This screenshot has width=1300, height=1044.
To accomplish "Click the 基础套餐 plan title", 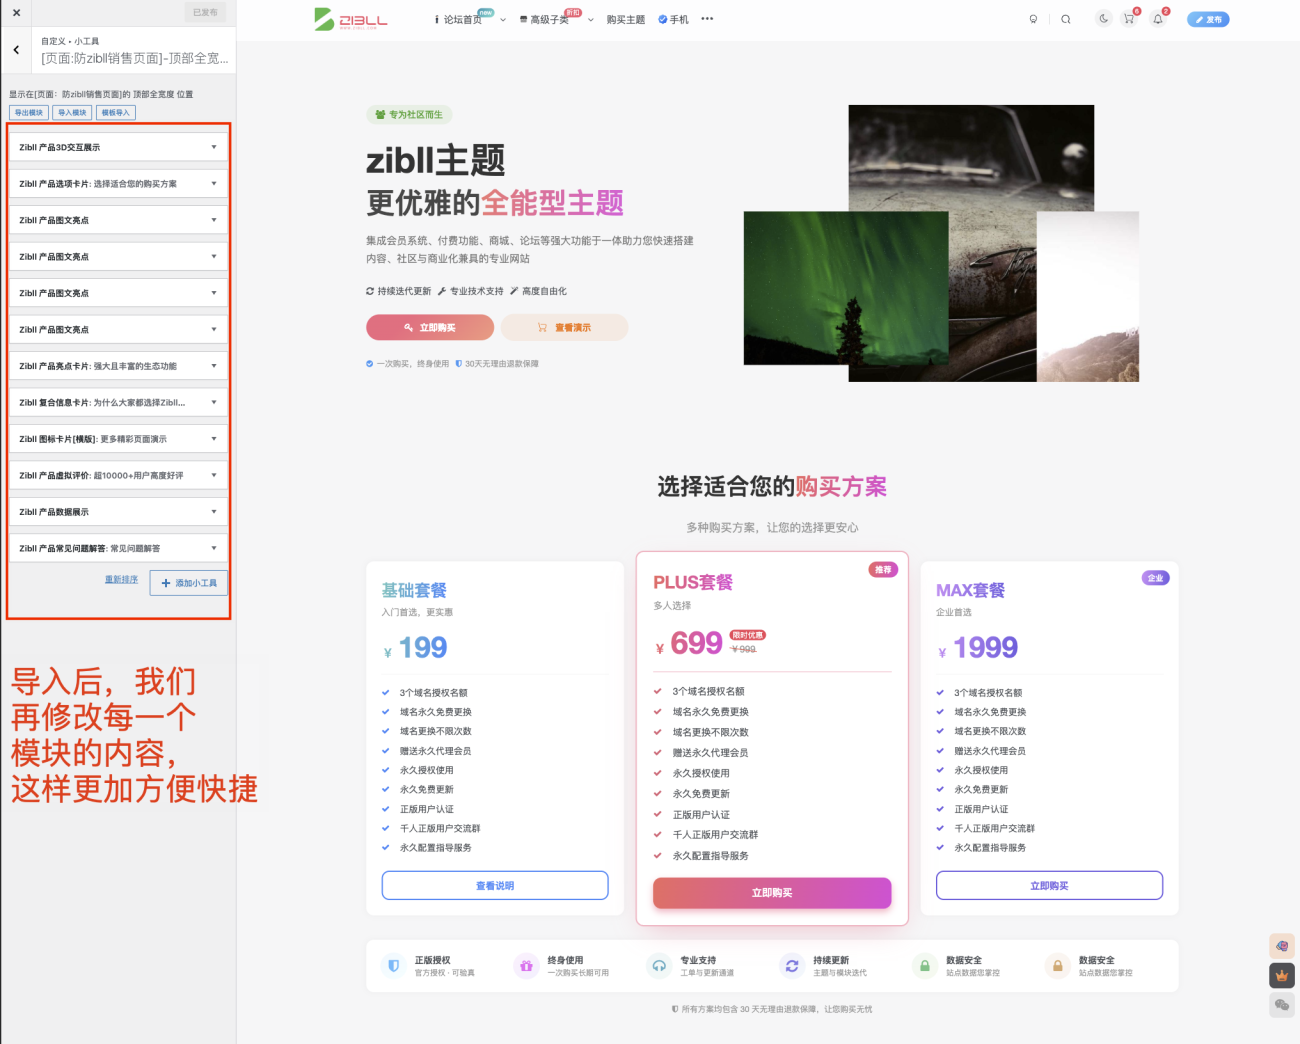I will tap(414, 591).
